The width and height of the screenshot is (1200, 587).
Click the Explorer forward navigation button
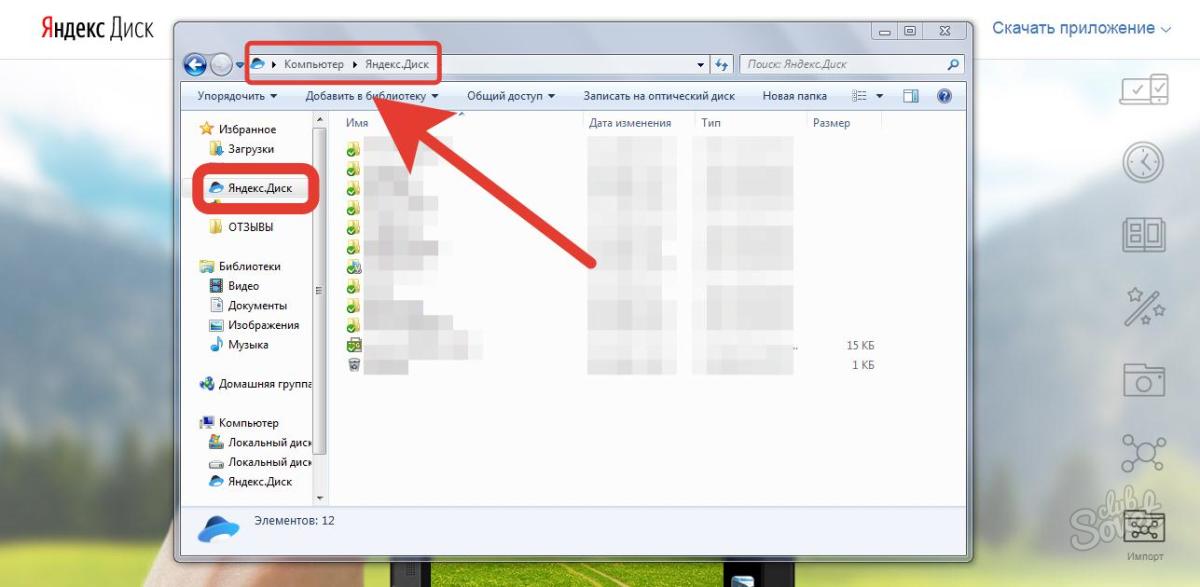(x=221, y=65)
